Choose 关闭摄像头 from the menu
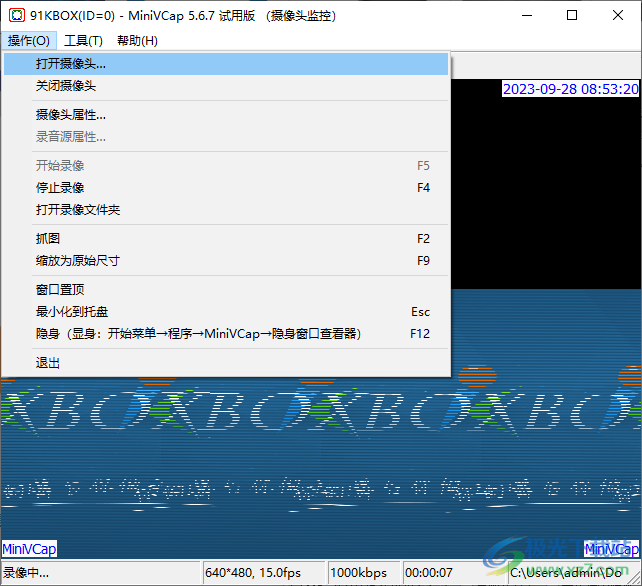This screenshot has height=586, width=642. (226, 86)
